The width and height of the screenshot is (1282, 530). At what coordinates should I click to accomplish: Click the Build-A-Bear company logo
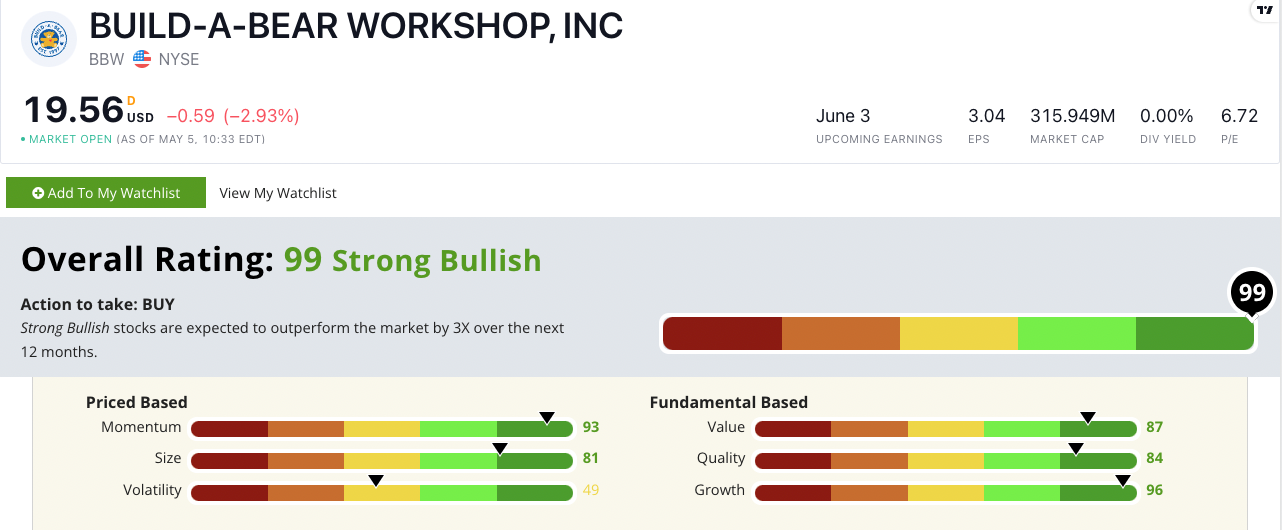[x=49, y=39]
